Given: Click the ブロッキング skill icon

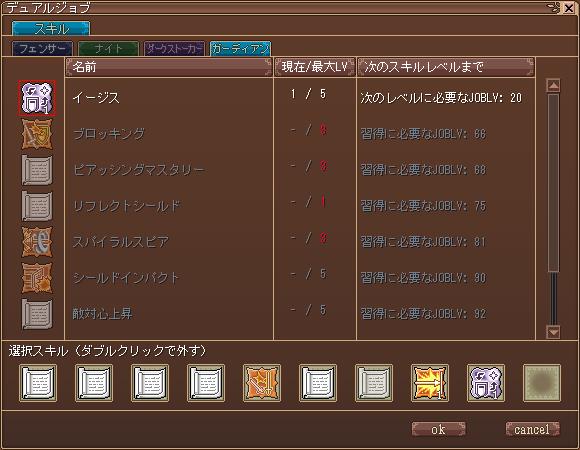Looking at the screenshot, I should pos(37,134).
